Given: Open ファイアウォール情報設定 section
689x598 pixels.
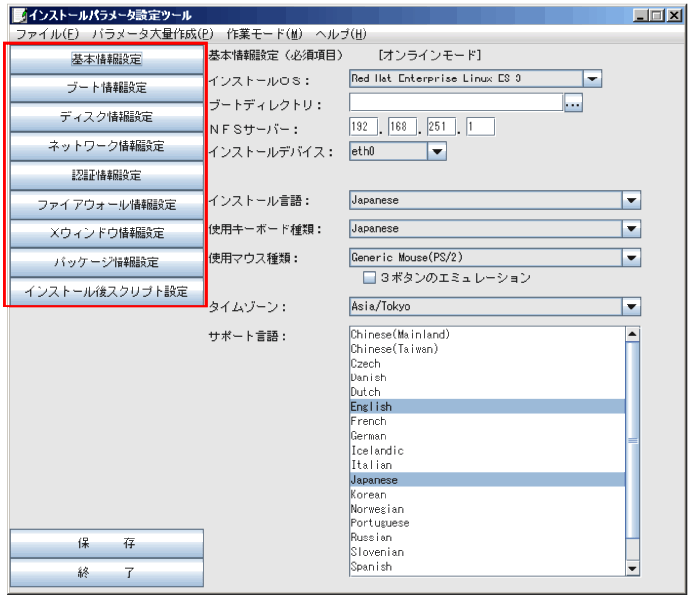Looking at the screenshot, I should pyautogui.click(x=106, y=204).
